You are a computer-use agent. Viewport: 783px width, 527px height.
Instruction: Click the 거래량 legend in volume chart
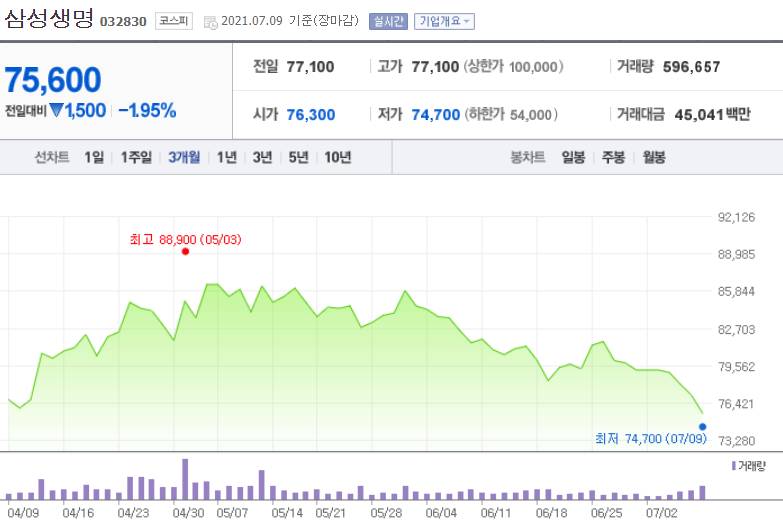point(749,466)
